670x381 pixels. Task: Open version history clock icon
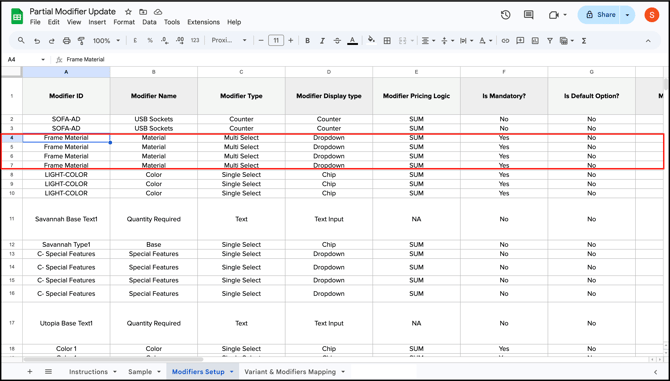tap(505, 15)
